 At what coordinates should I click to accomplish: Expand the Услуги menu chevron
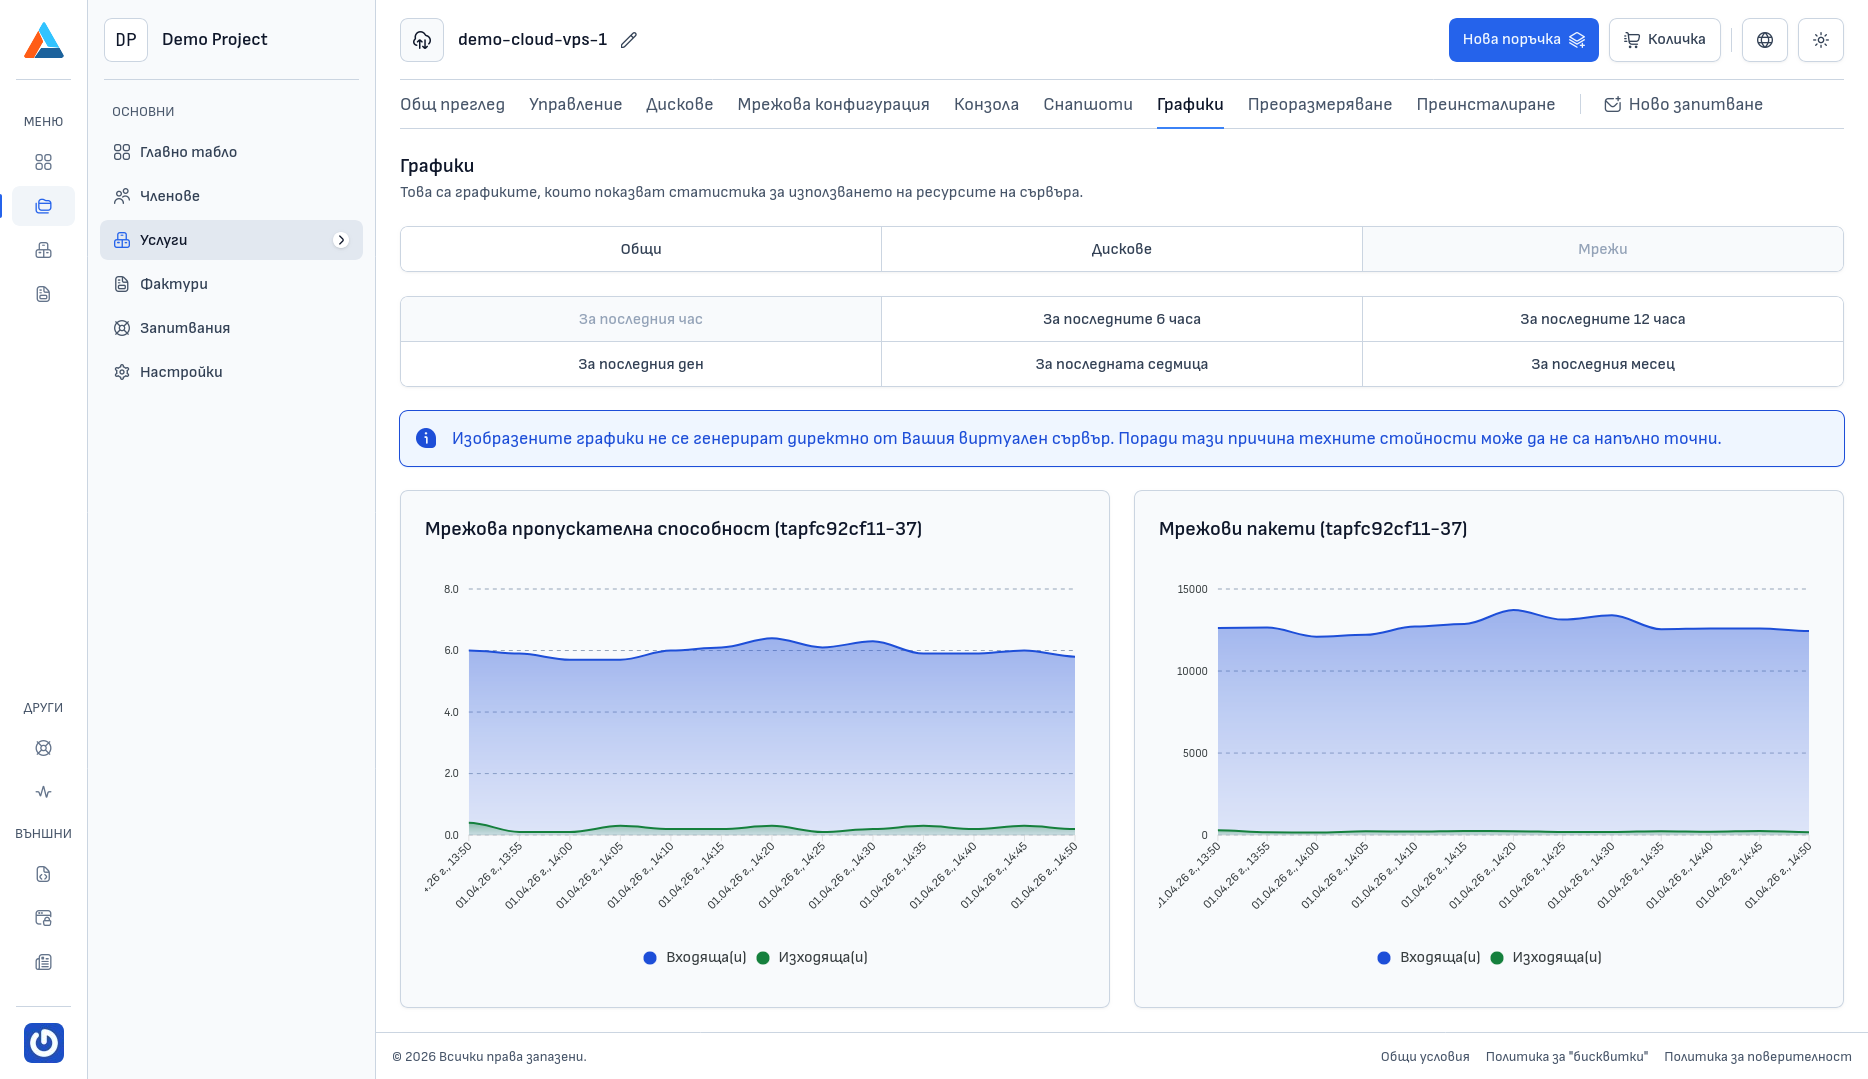pos(341,240)
